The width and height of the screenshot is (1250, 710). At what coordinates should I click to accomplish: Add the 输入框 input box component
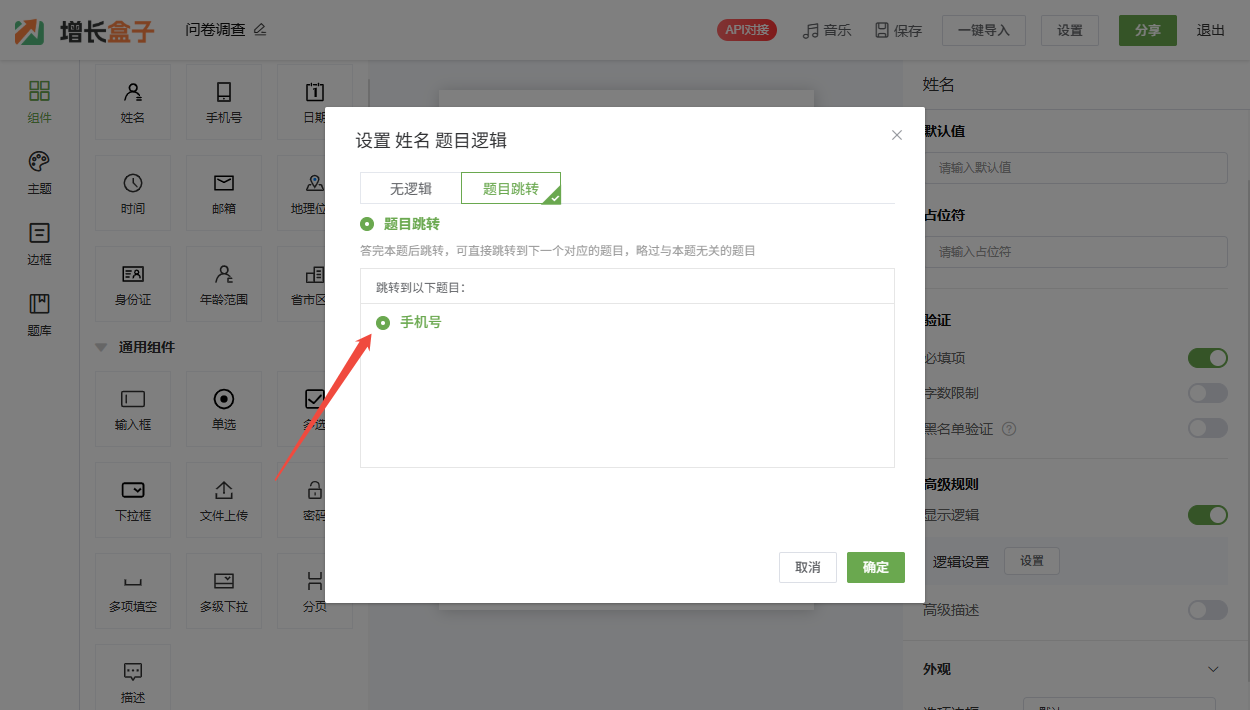pos(133,409)
